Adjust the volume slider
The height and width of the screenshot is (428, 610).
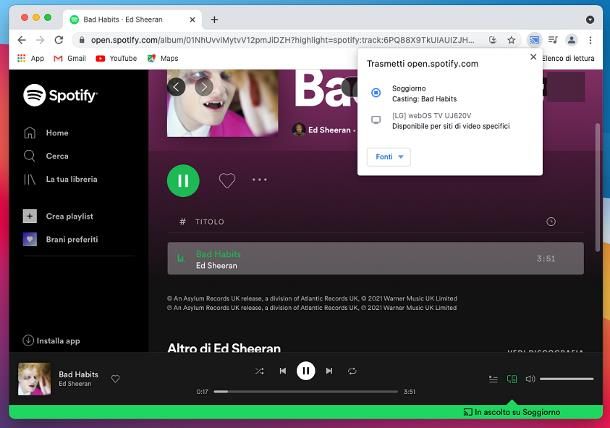point(567,379)
